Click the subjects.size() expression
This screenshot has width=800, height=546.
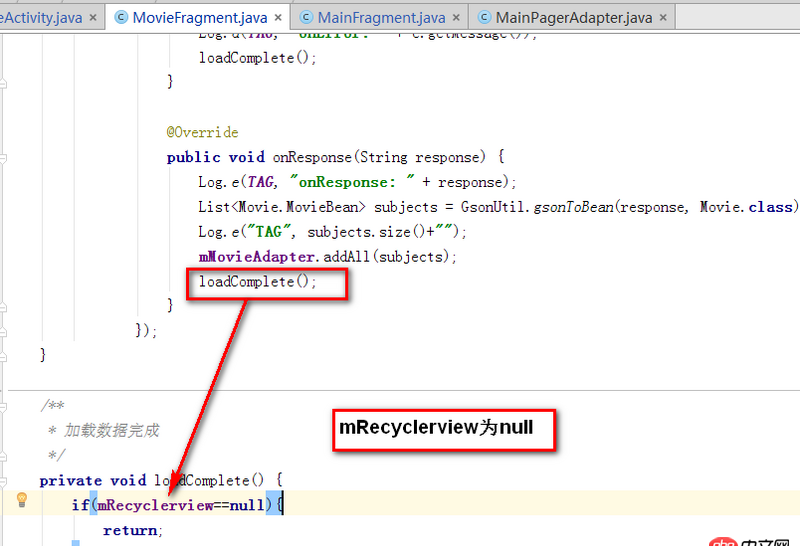tap(365, 232)
